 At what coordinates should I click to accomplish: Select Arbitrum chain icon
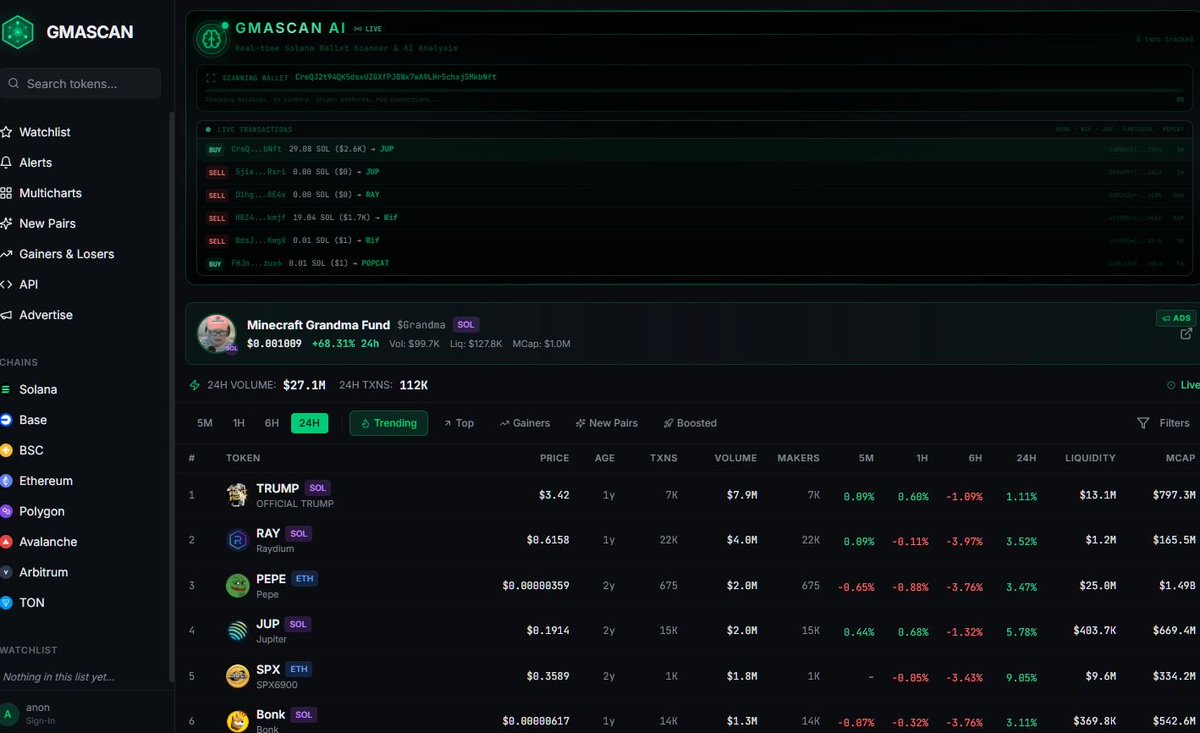click(x=6, y=572)
